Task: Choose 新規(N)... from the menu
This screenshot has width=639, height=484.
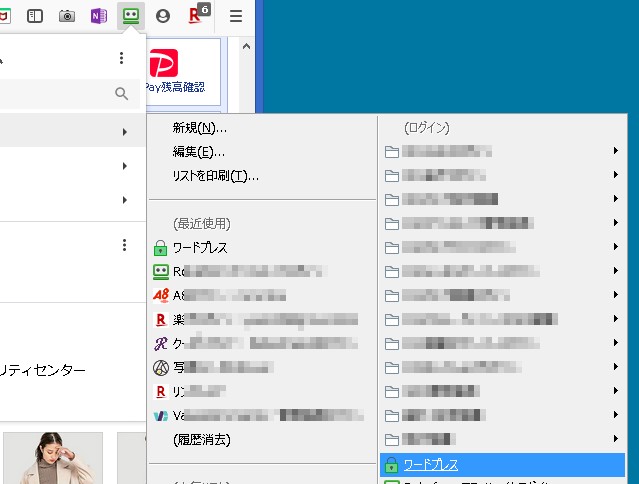Action: pyautogui.click(x=200, y=128)
